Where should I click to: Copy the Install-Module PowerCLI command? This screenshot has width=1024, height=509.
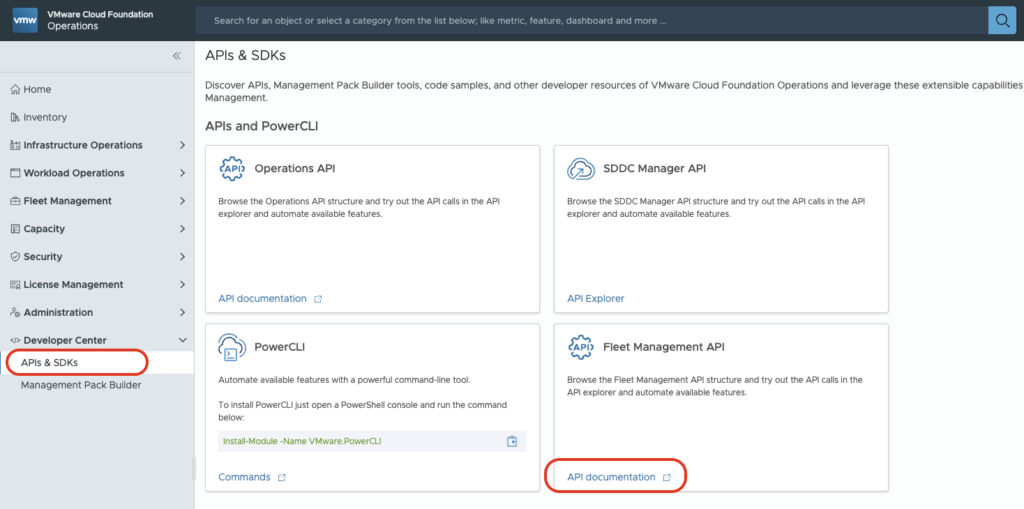pyautogui.click(x=511, y=441)
